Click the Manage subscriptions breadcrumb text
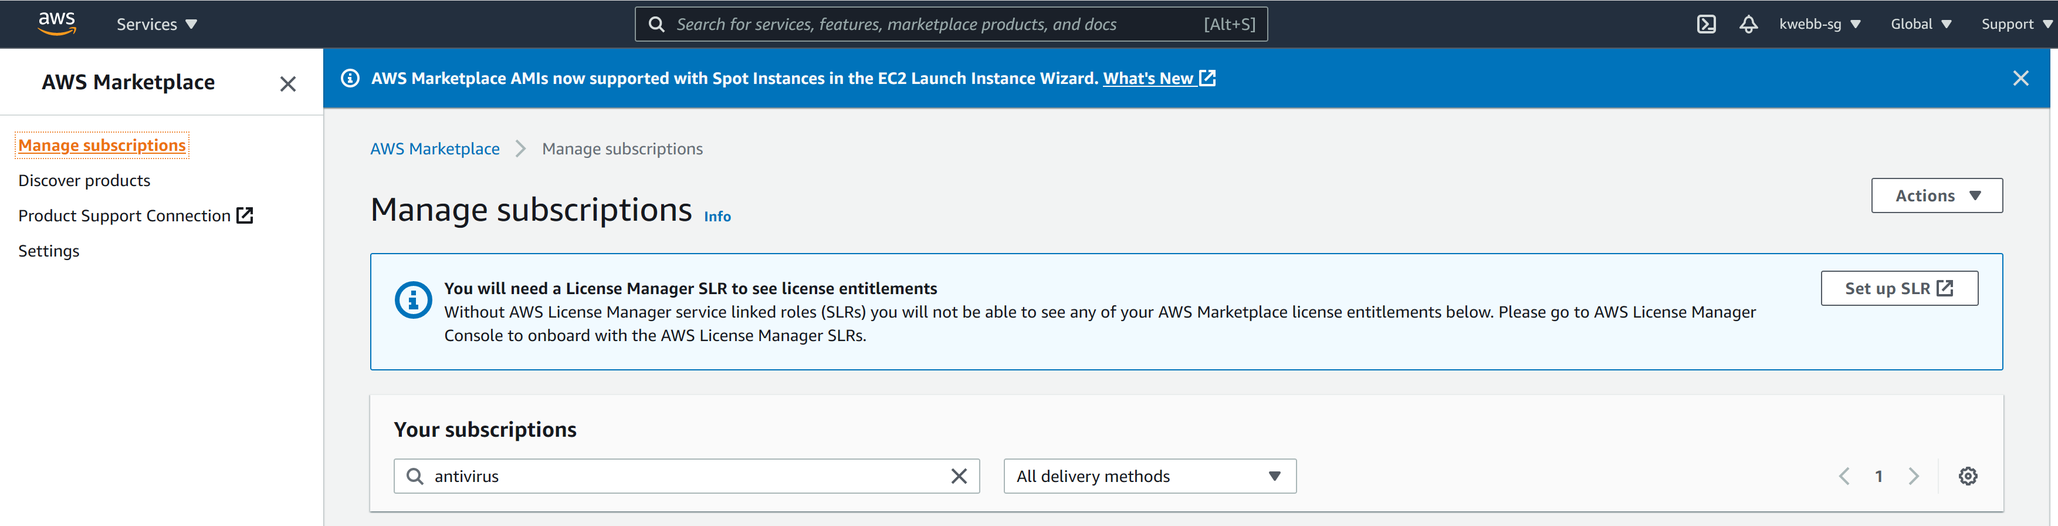This screenshot has height=526, width=2058. [622, 149]
